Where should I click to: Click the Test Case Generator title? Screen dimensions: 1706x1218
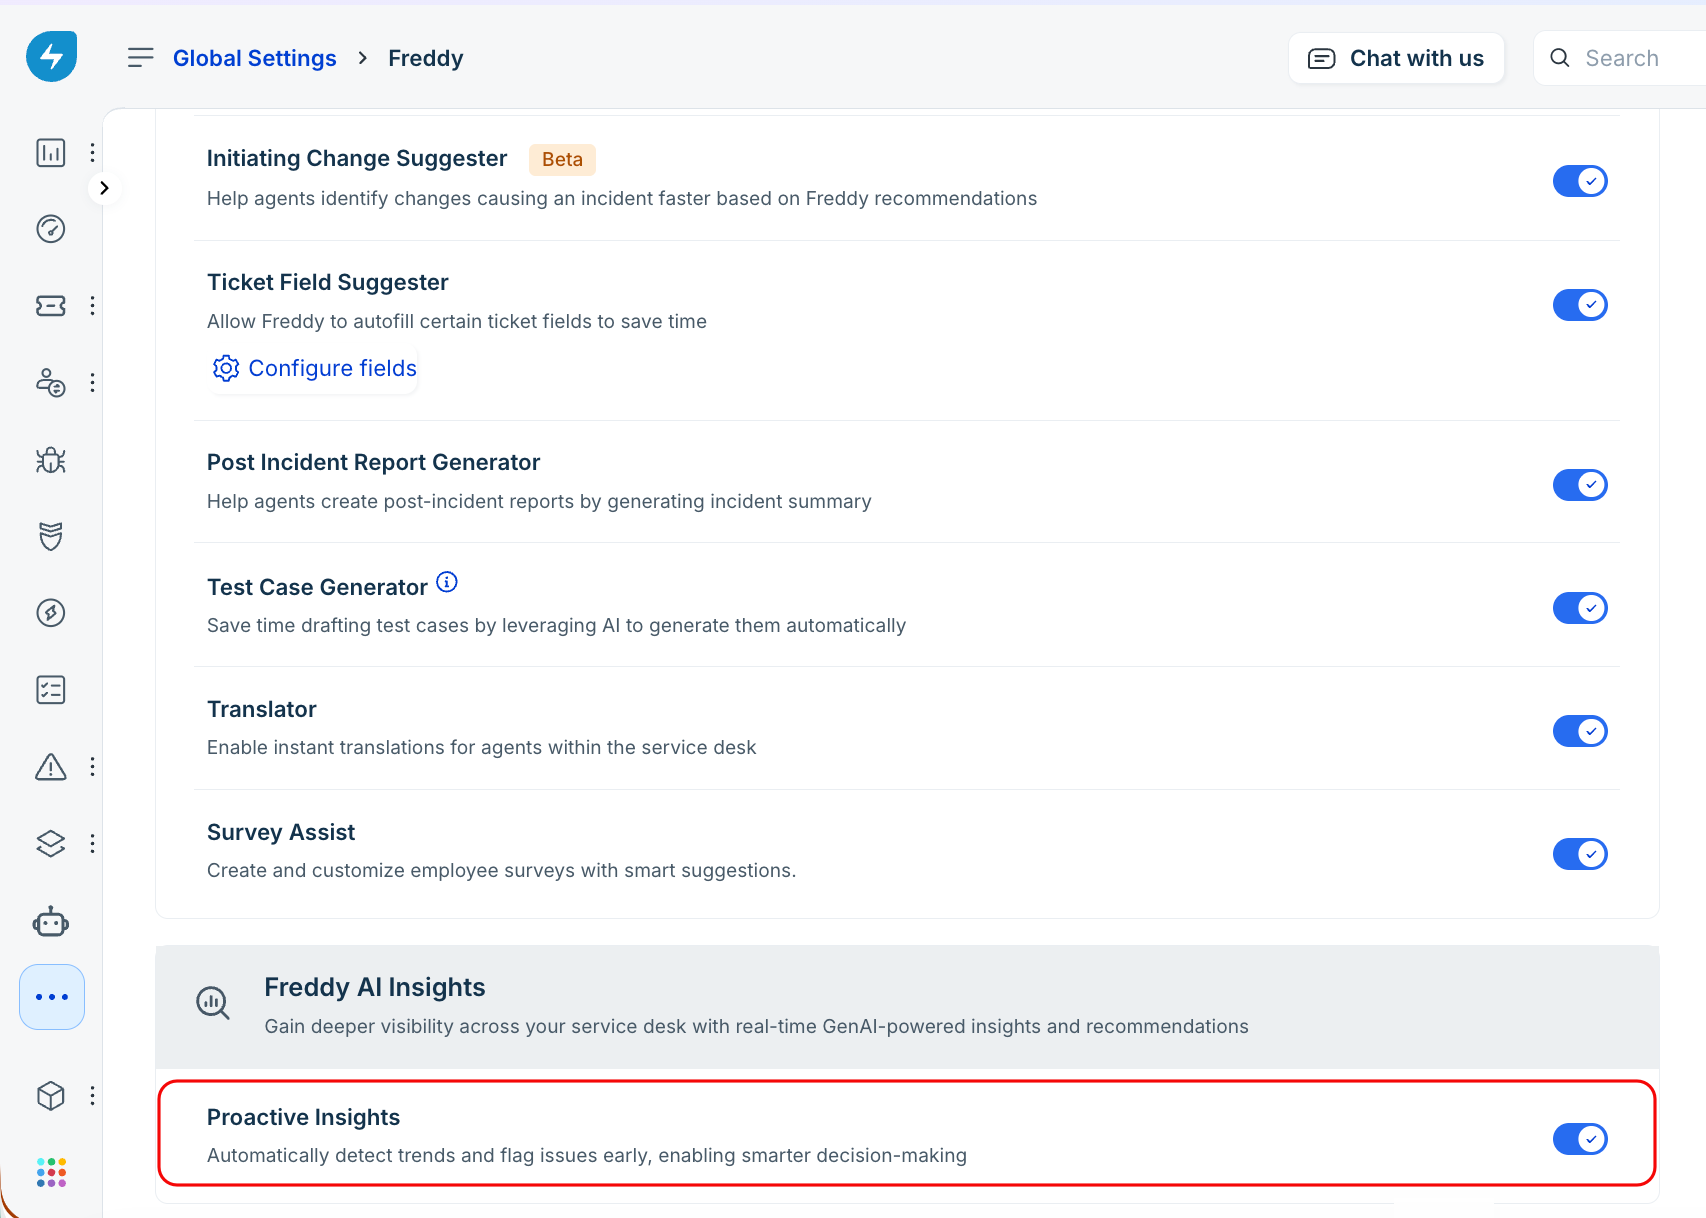(317, 587)
